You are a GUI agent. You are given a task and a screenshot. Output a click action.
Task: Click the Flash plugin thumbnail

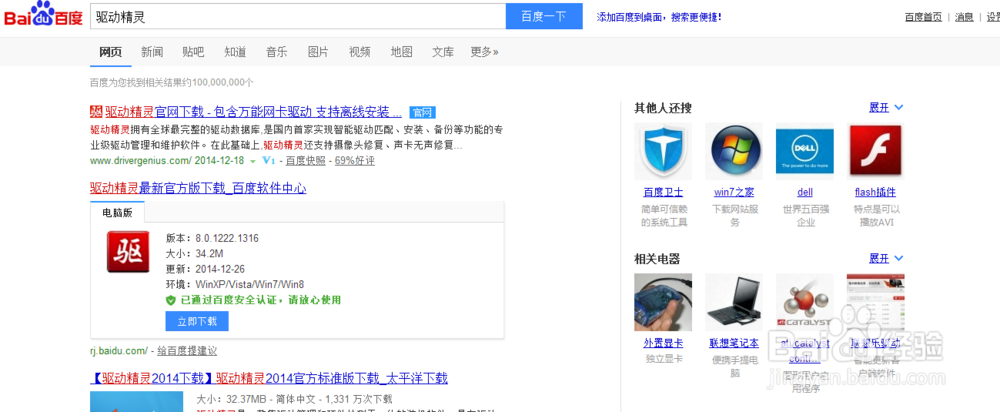tap(875, 151)
